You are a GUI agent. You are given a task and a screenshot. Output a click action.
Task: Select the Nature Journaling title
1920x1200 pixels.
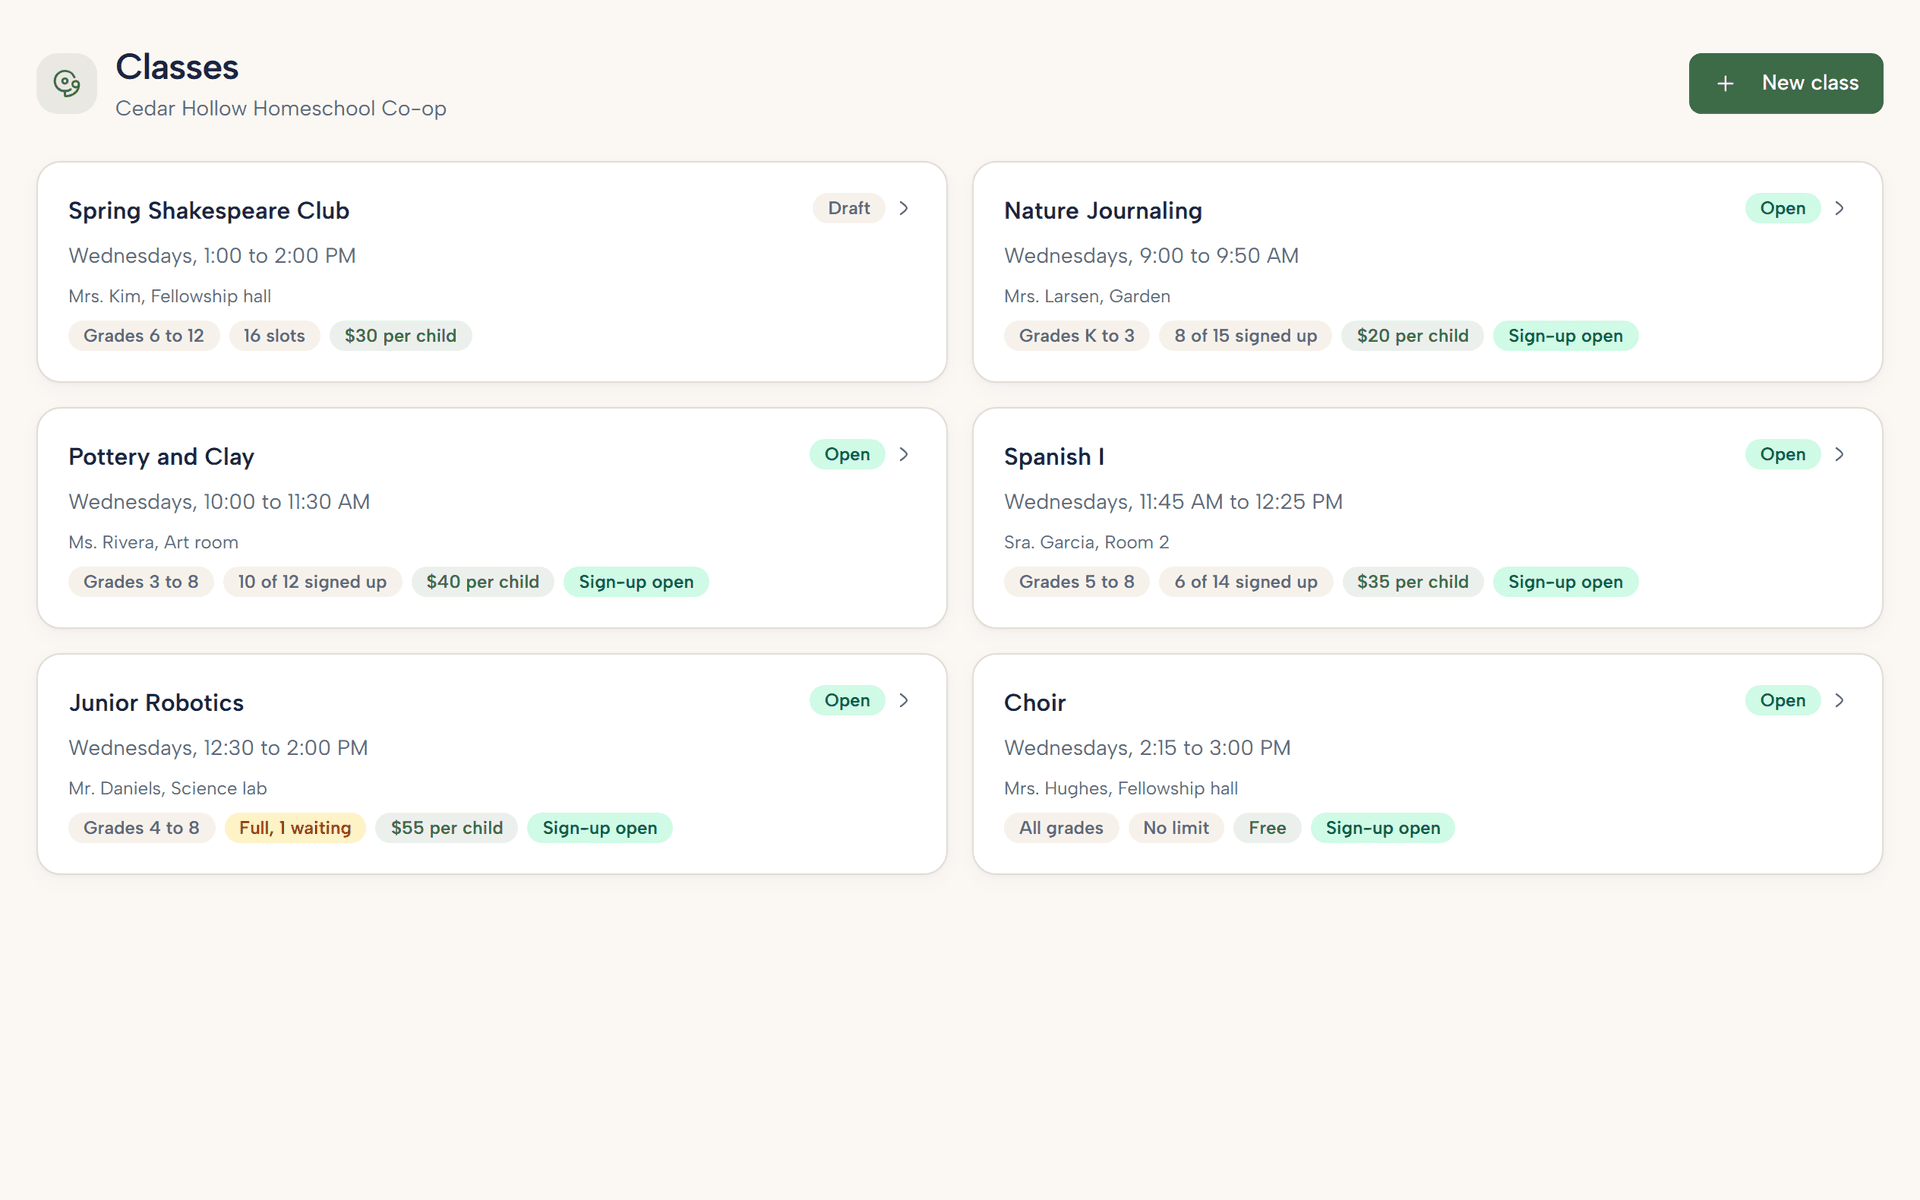(x=1103, y=211)
